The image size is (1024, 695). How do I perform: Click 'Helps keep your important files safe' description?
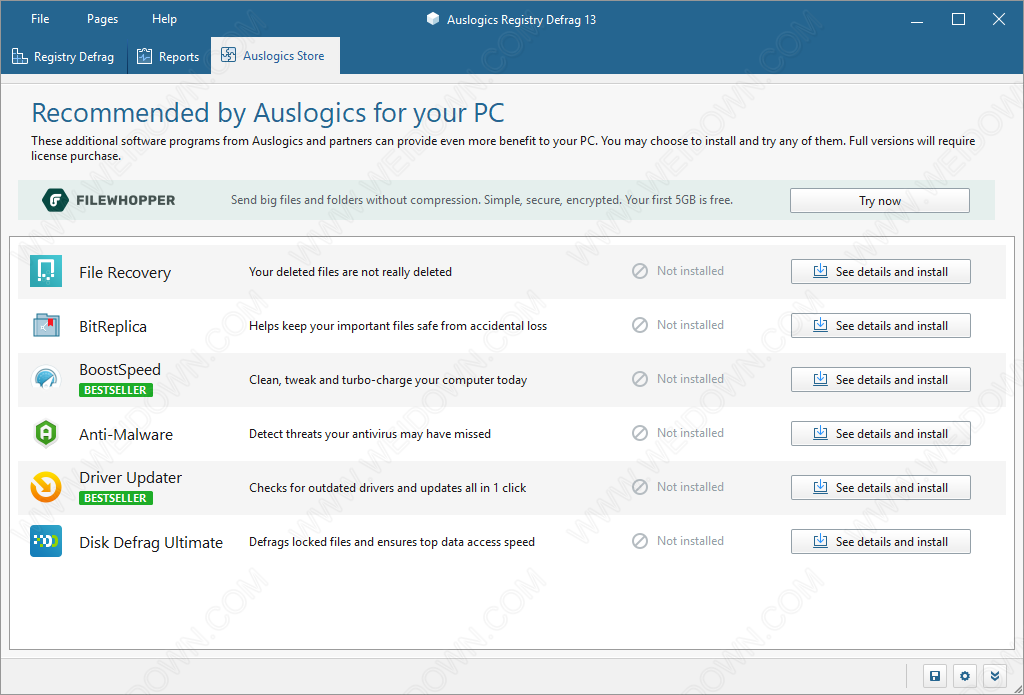point(398,326)
